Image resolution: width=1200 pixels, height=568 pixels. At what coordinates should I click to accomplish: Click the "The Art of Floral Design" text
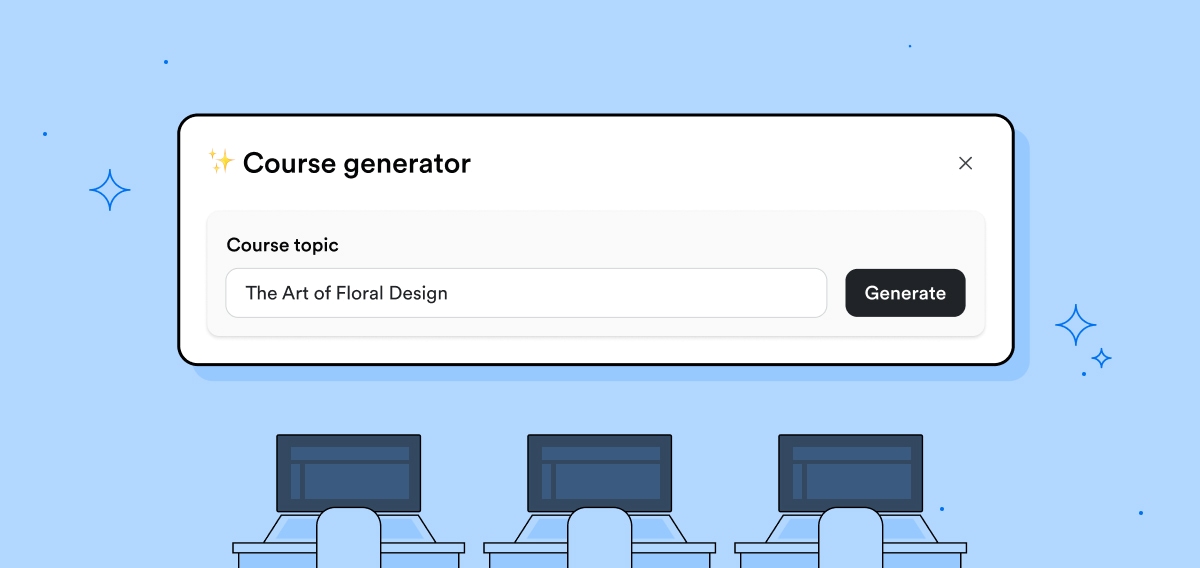[x=346, y=293]
